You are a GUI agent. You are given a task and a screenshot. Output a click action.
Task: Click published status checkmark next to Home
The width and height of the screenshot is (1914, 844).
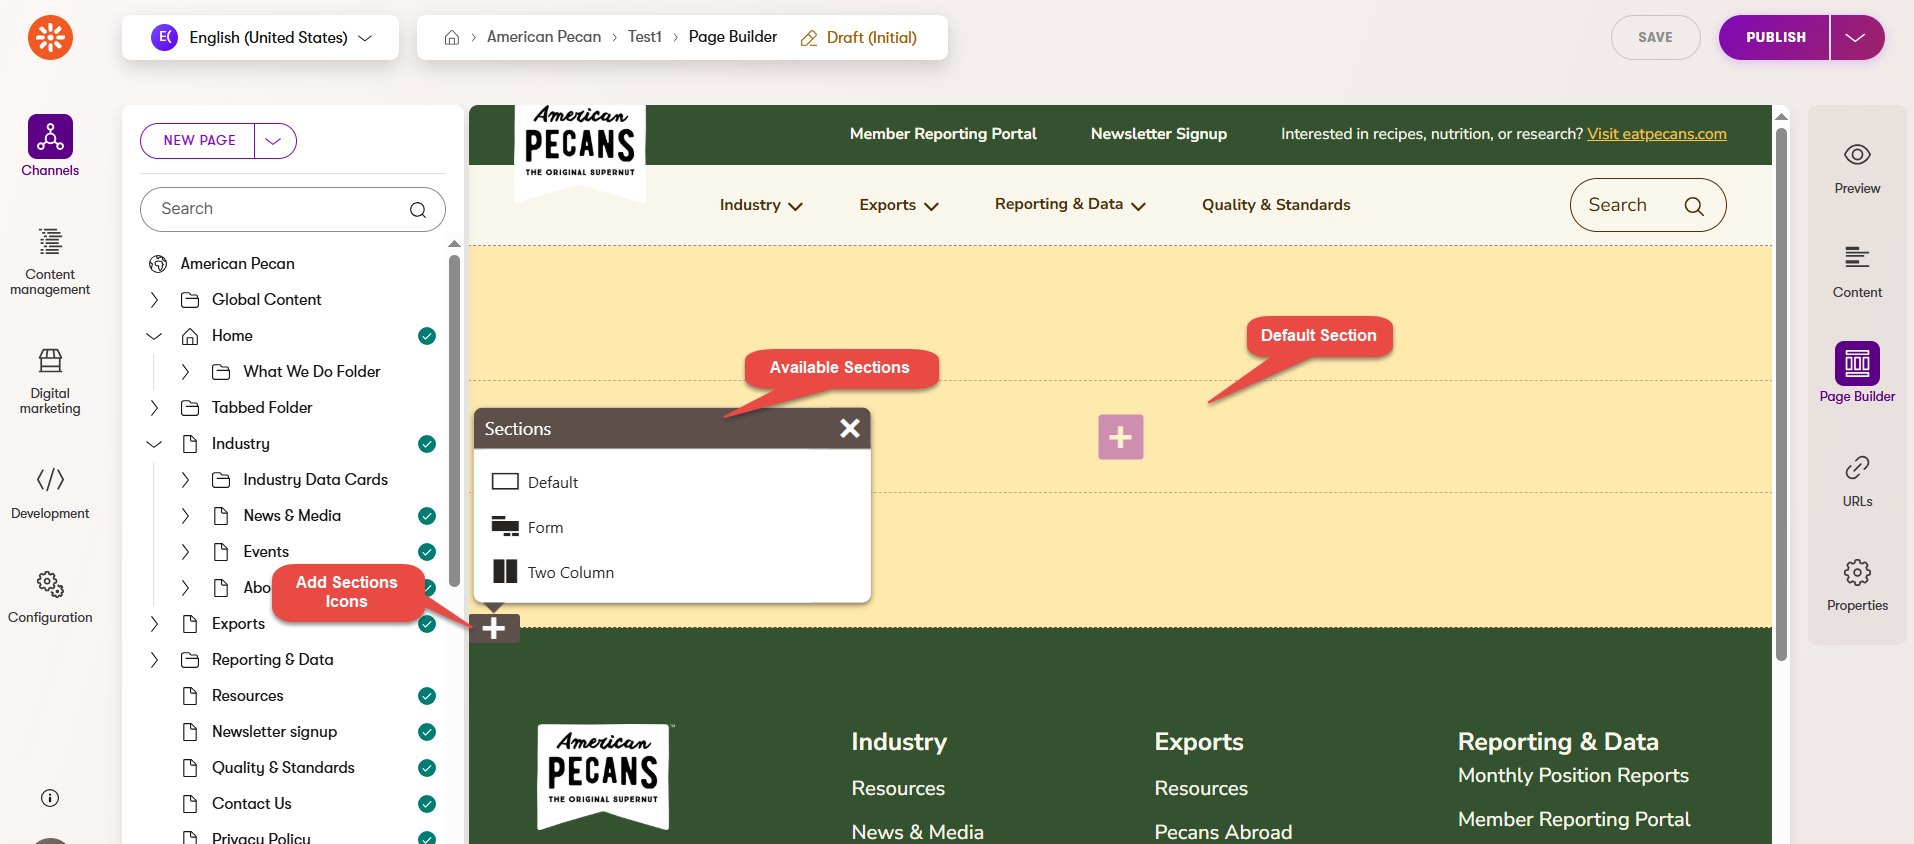tap(427, 336)
